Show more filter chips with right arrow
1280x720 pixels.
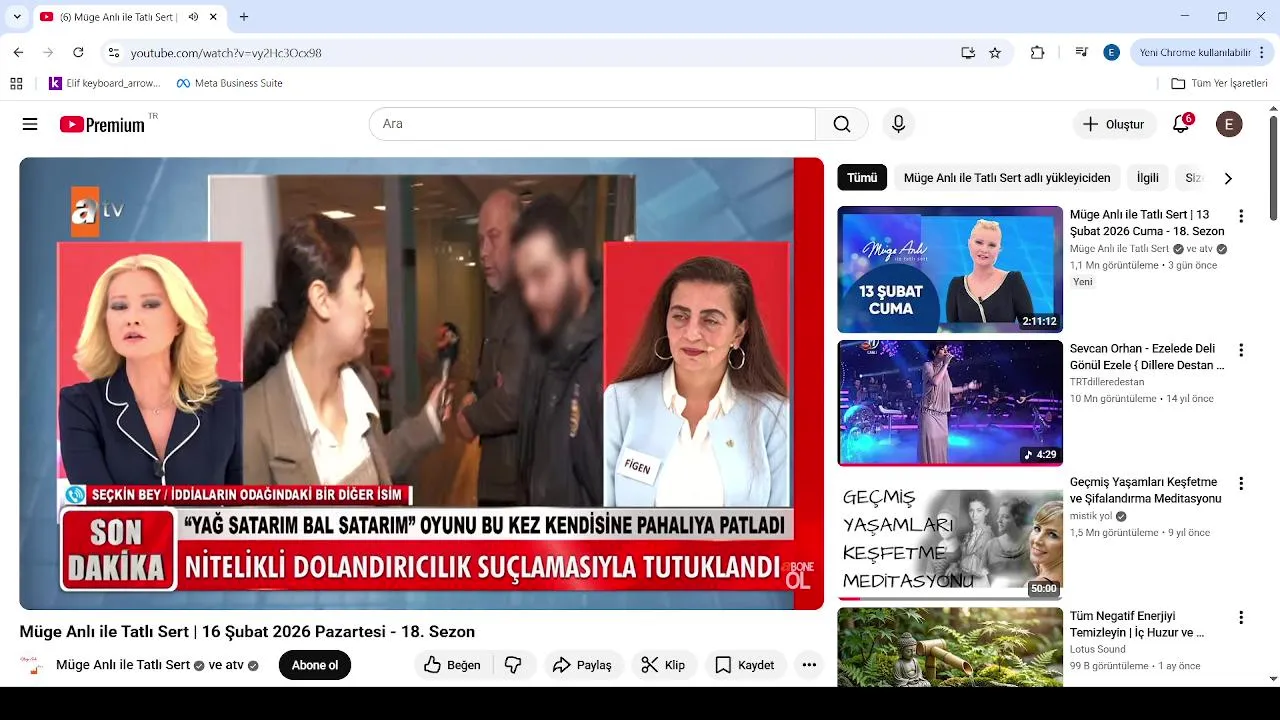(x=1228, y=178)
